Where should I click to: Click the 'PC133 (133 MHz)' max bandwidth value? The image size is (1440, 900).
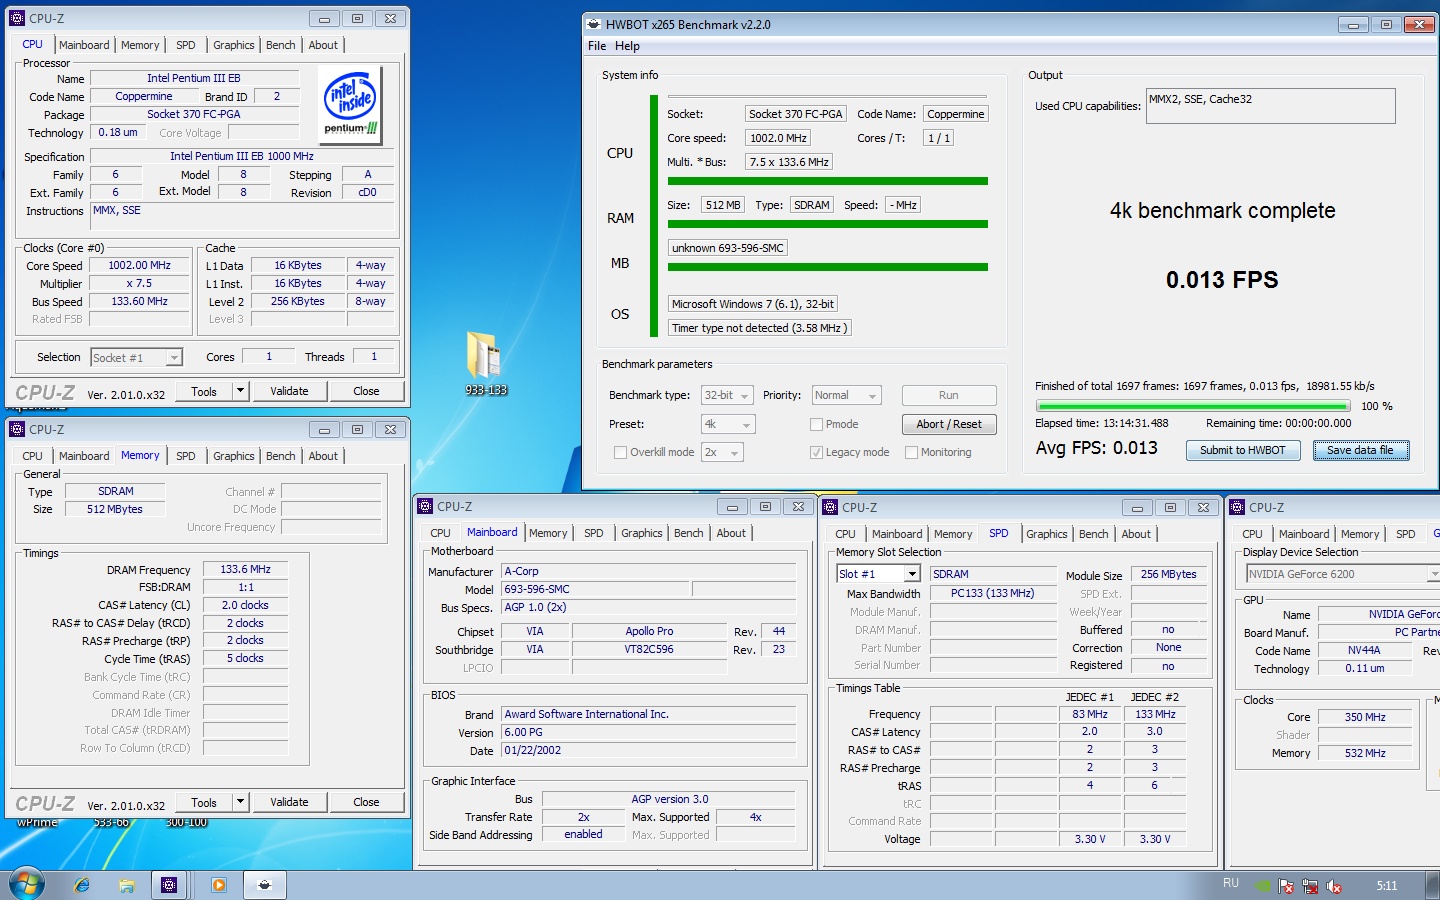point(992,593)
